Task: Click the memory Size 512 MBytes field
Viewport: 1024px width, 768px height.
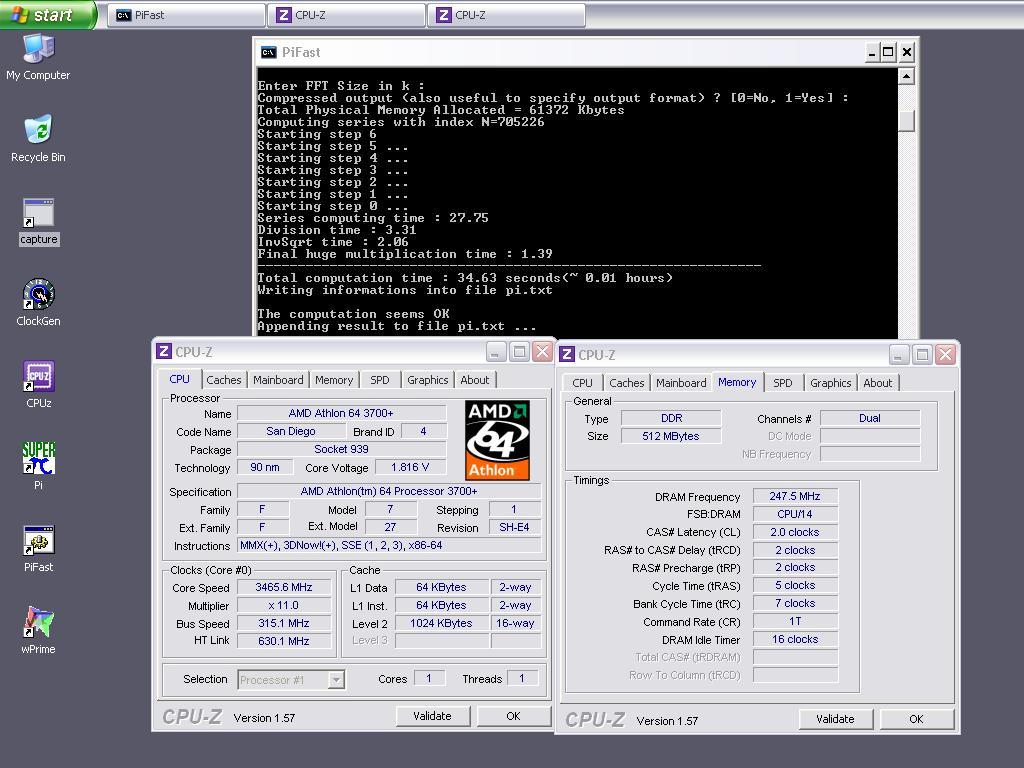Action: (x=671, y=436)
